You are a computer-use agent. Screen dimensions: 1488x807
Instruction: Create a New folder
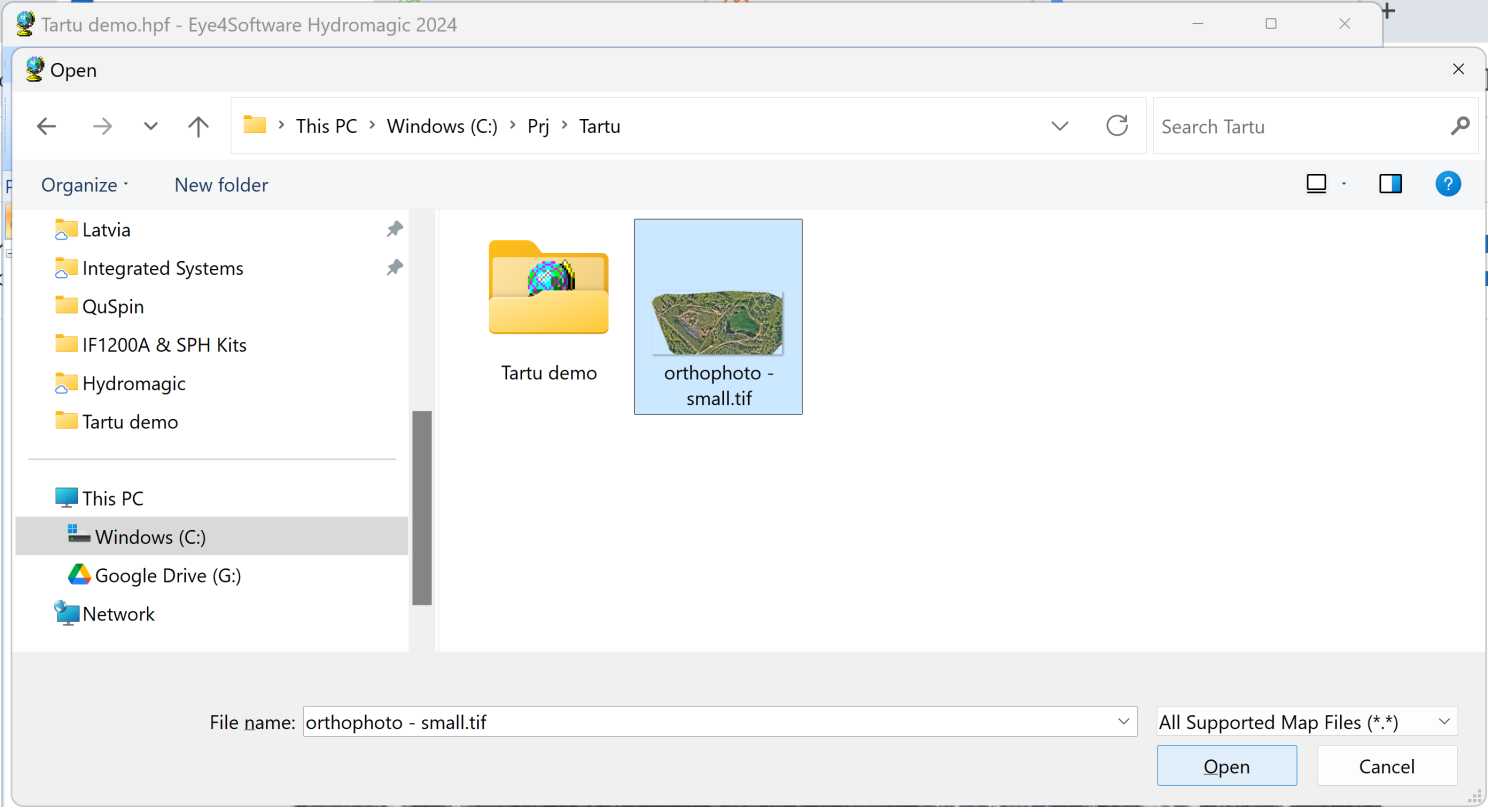pyautogui.click(x=221, y=185)
